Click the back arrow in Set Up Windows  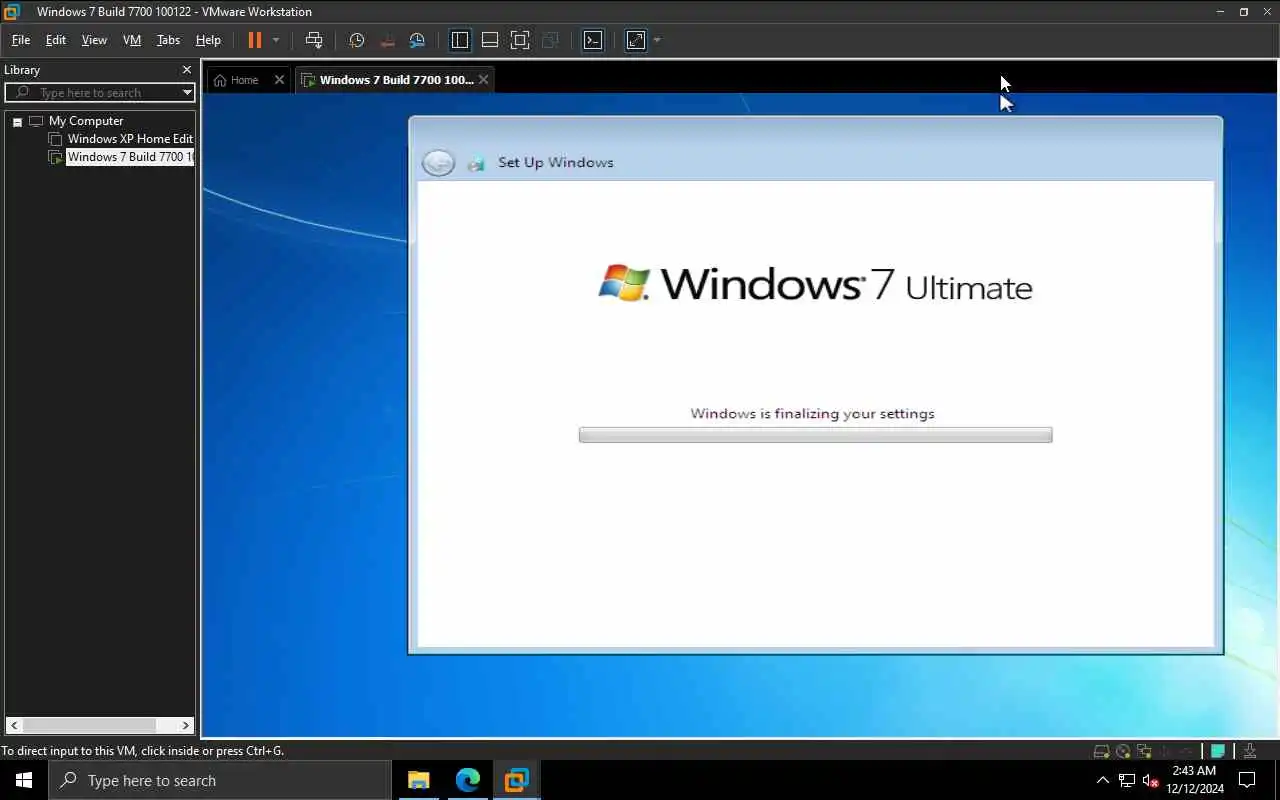(x=438, y=163)
